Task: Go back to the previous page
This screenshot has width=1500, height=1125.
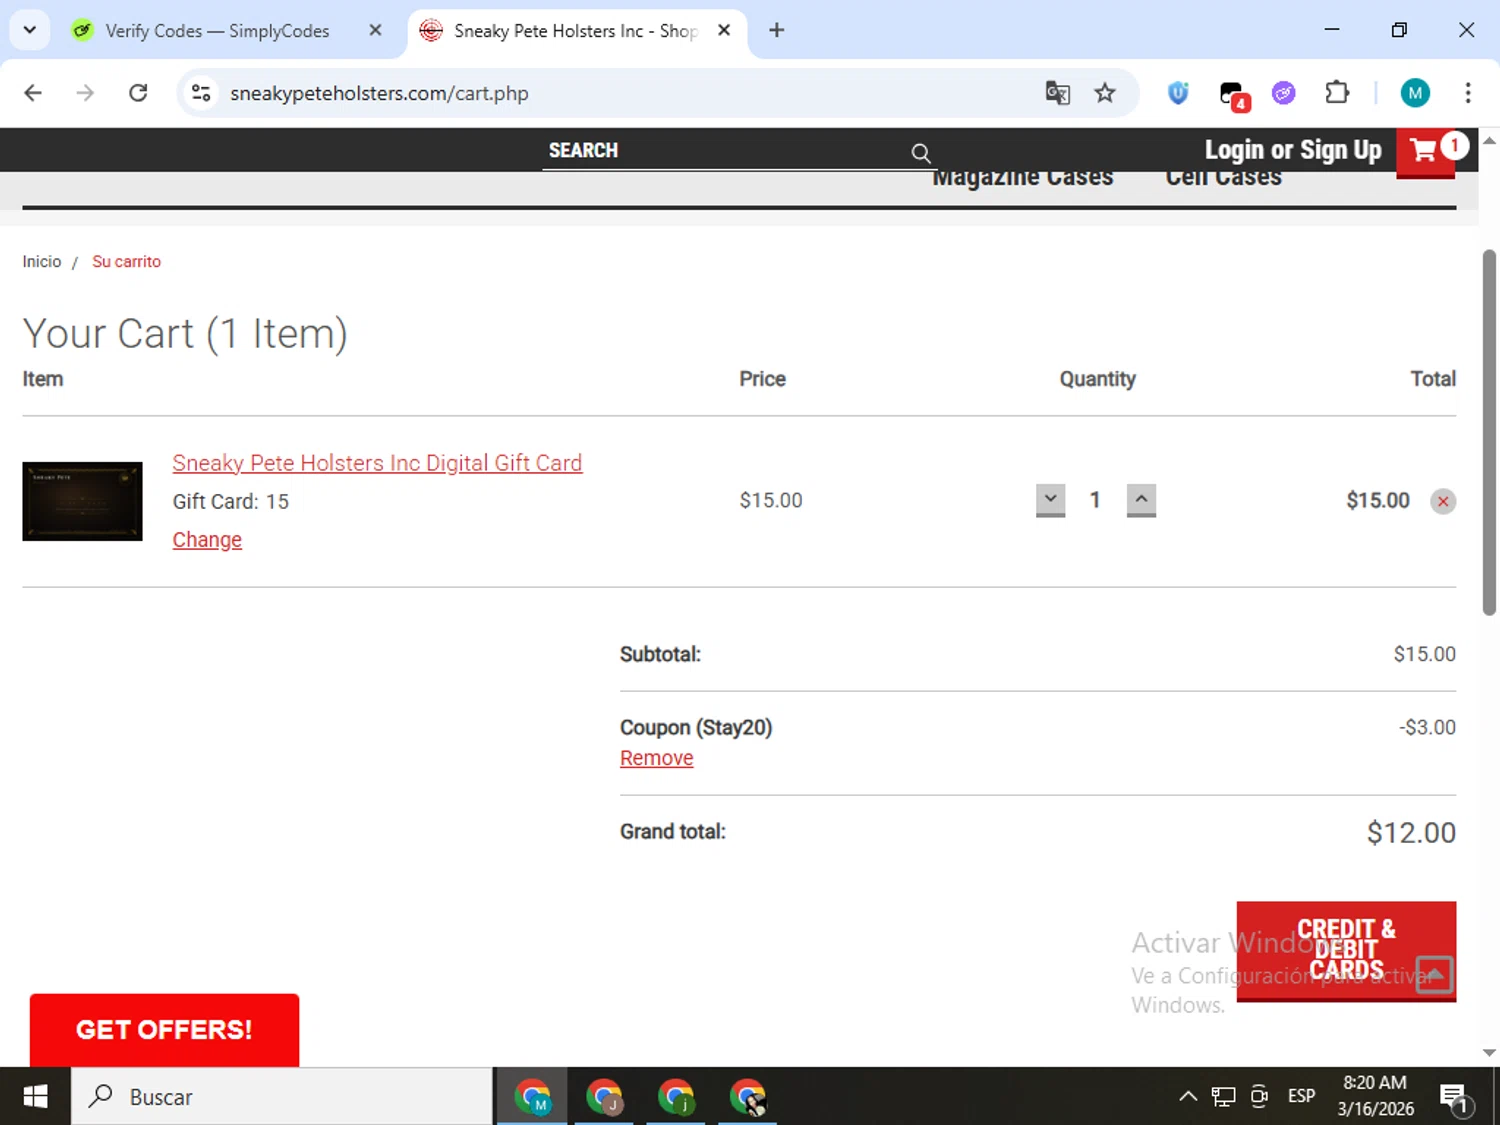Action: 33,93
